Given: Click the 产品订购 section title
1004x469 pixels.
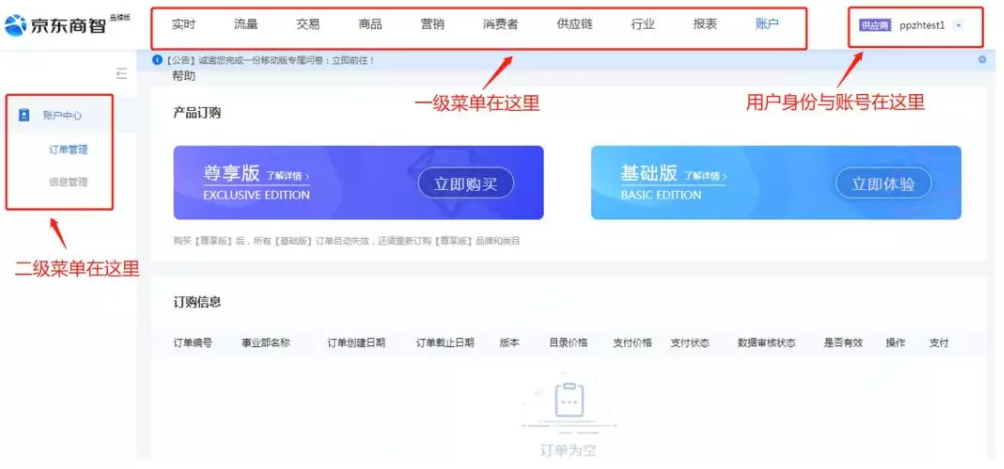Looking at the screenshot, I should click(x=197, y=113).
